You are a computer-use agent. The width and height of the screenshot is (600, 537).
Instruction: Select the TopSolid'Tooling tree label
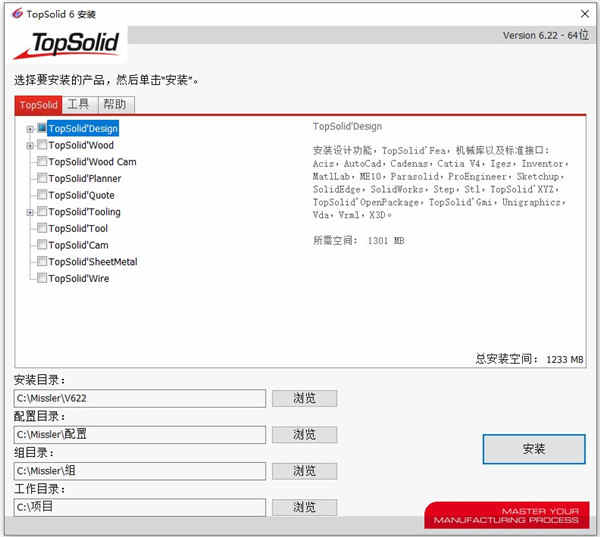click(x=84, y=212)
